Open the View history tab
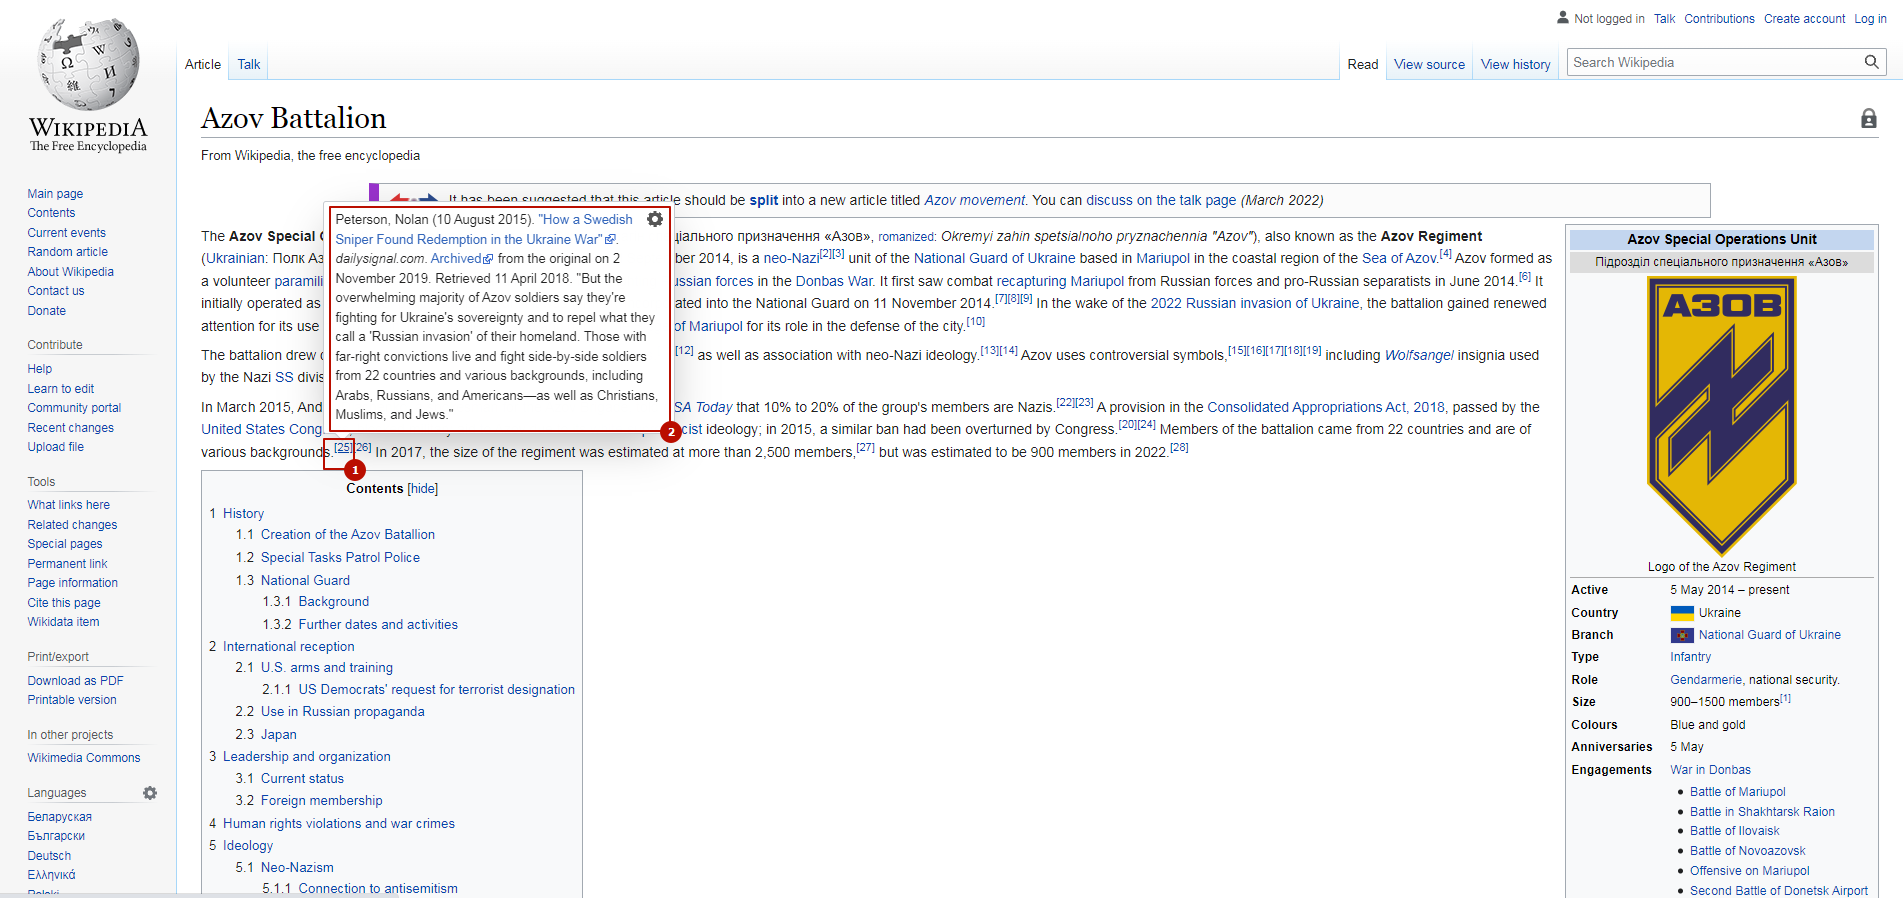Image resolution: width=1903 pixels, height=898 pixels. [1515, 64]
